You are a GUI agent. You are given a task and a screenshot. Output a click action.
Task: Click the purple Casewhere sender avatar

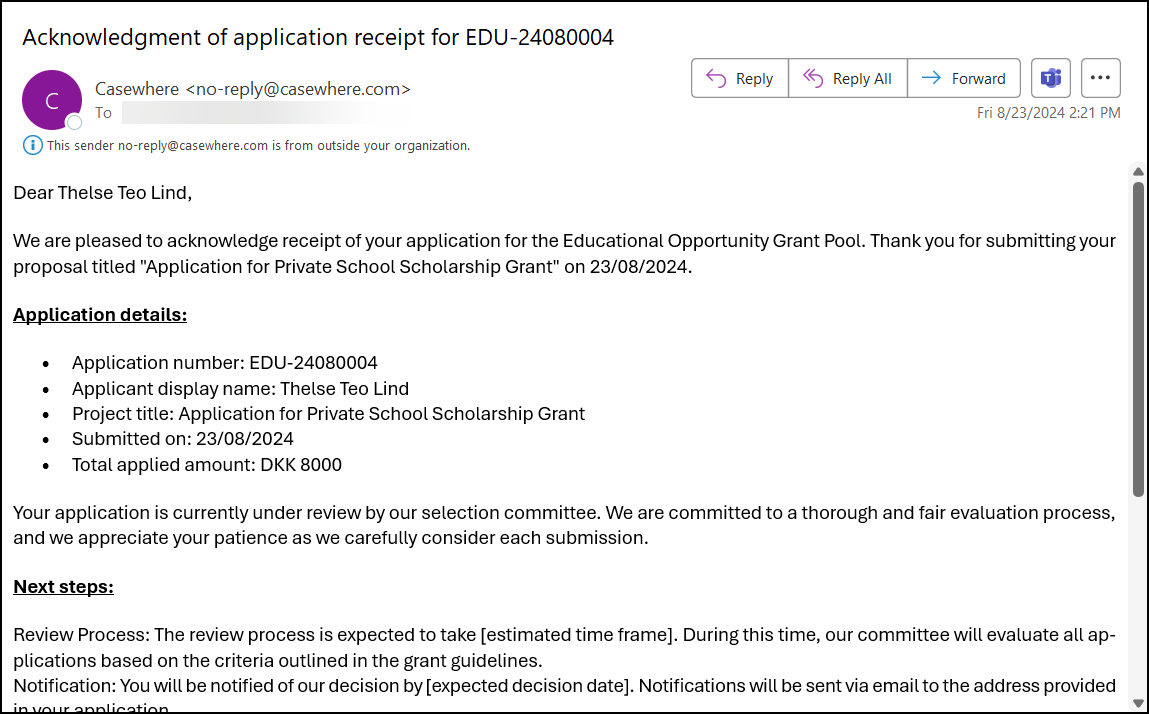[51, 99]
